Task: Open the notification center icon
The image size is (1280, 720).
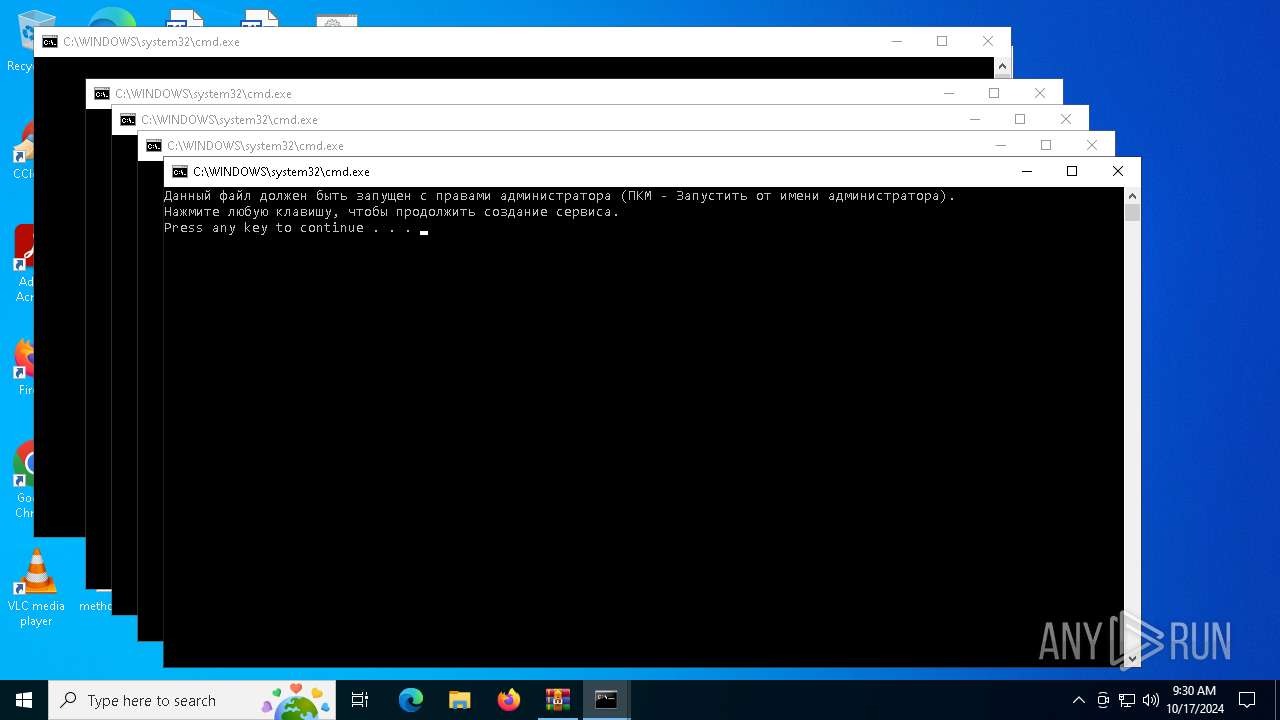Action: click(1247, 700)
